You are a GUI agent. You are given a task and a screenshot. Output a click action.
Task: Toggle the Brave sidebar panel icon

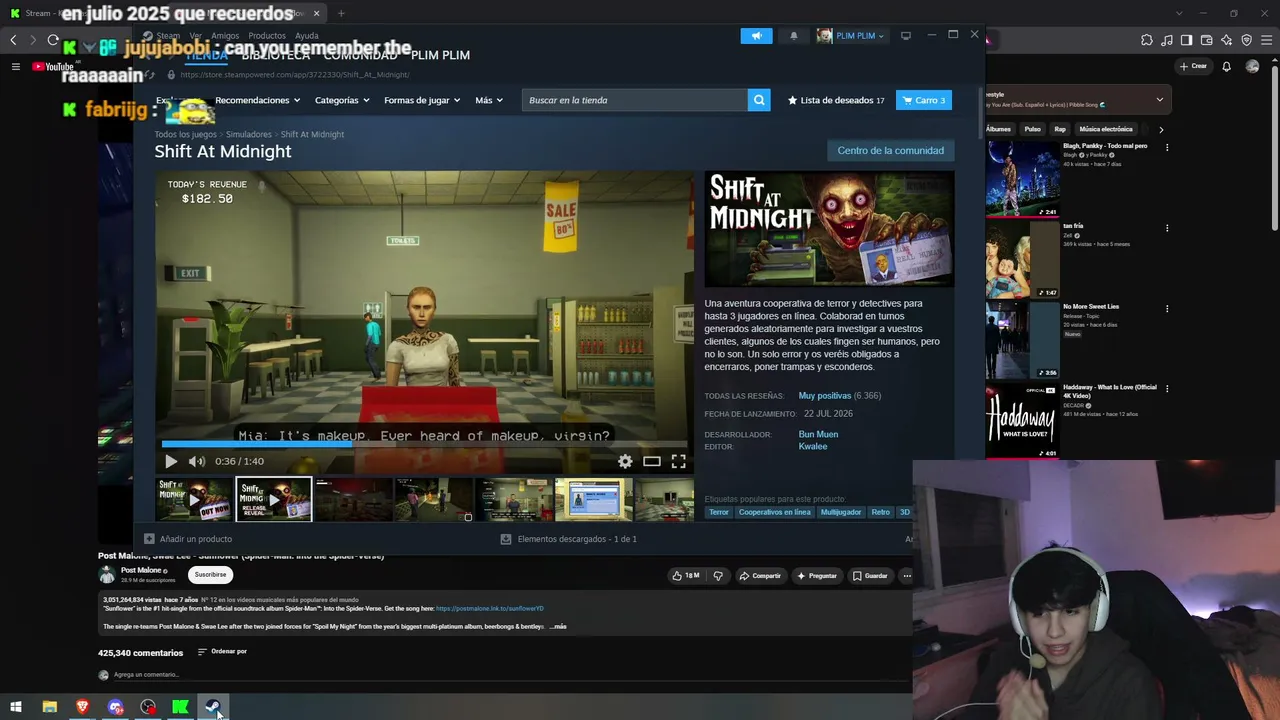1187,40
